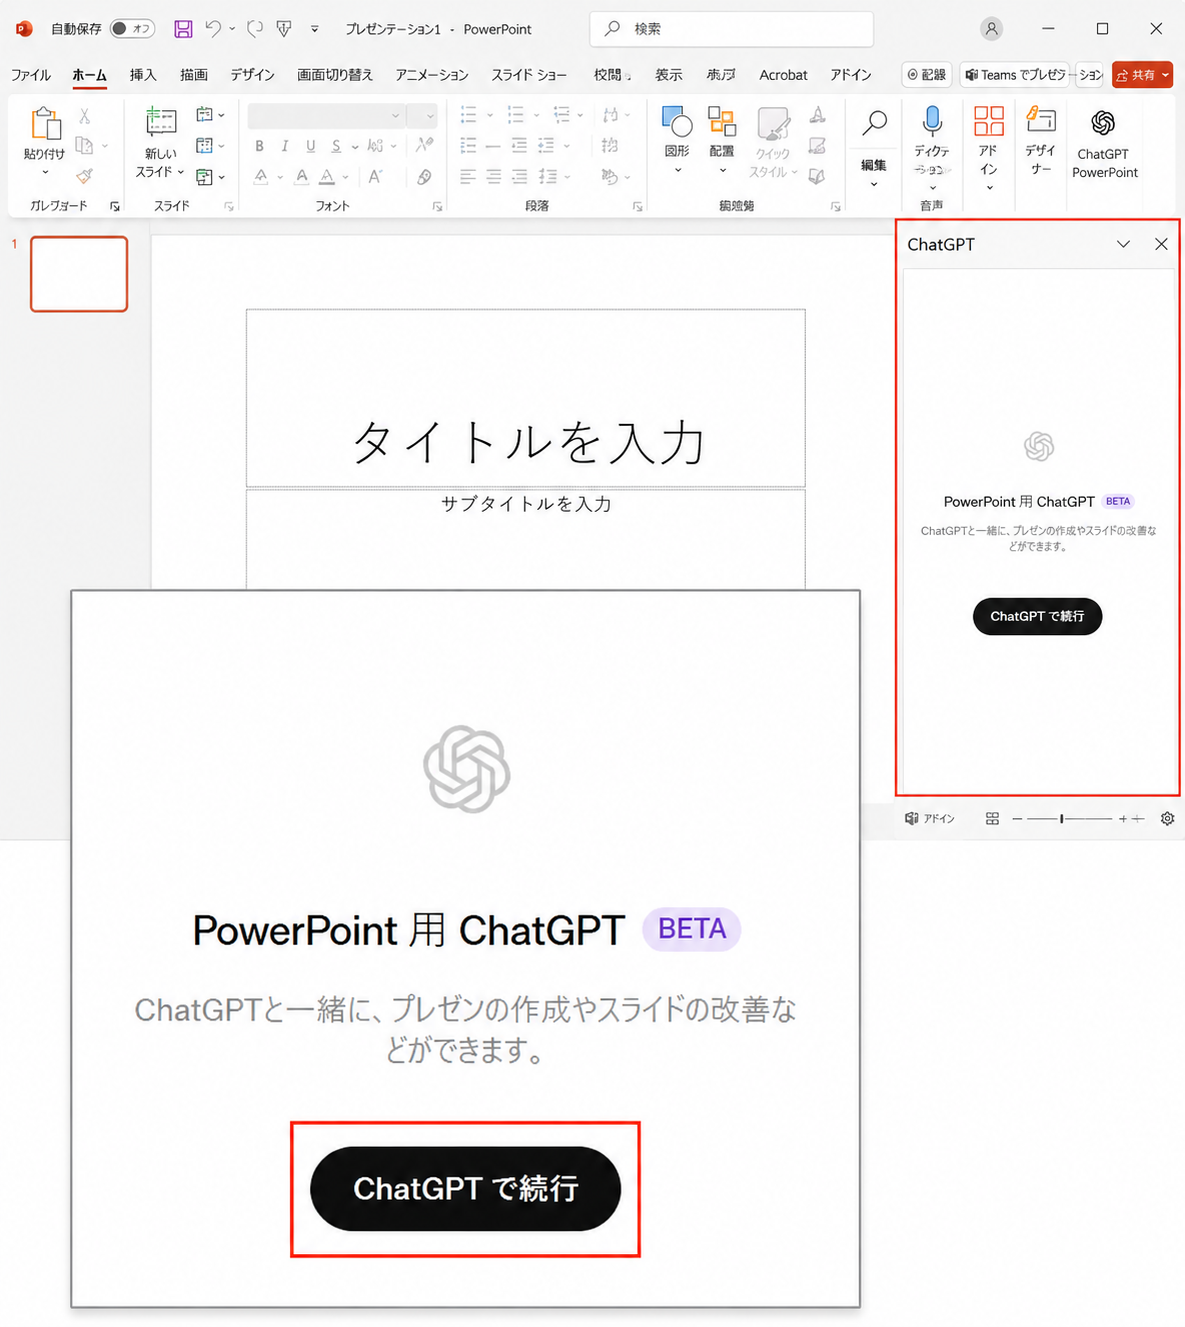The width and height of the screenshot is (1185, 1327).
Task: Click the Teams でプレゼンテーション button
Action: coord(1033,75)
